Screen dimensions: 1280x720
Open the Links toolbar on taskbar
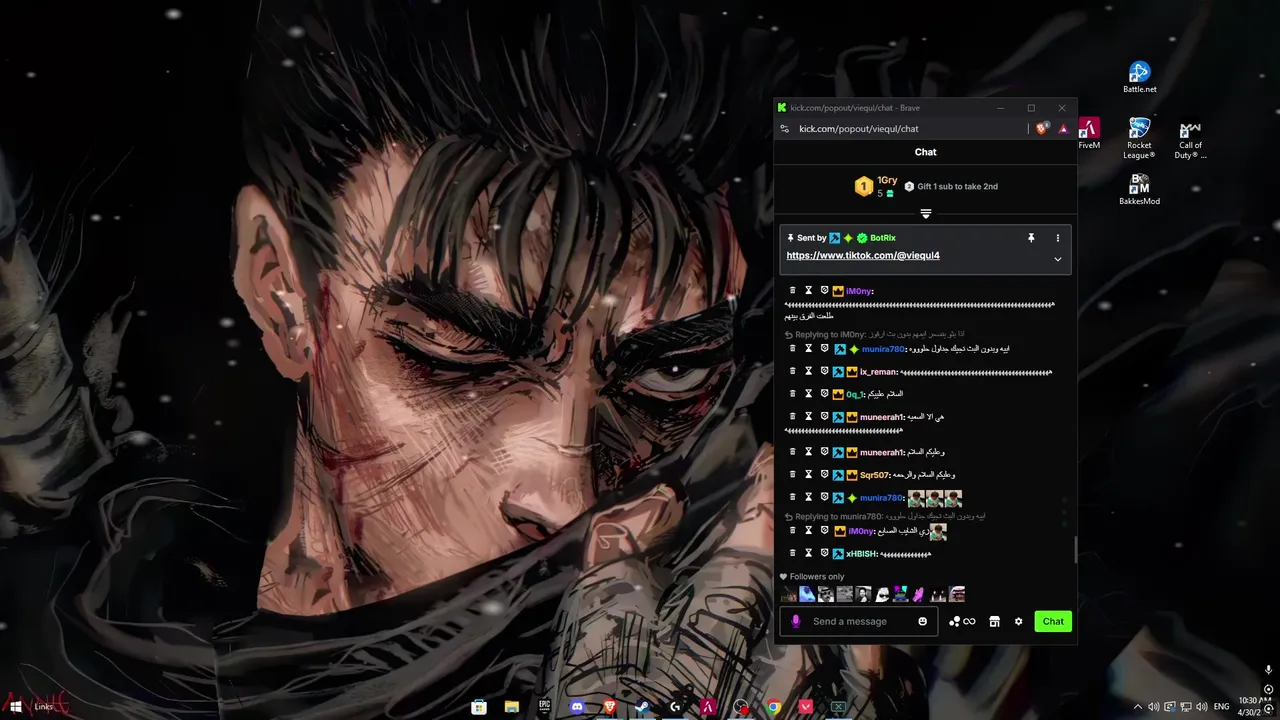(x=43, y=707)
